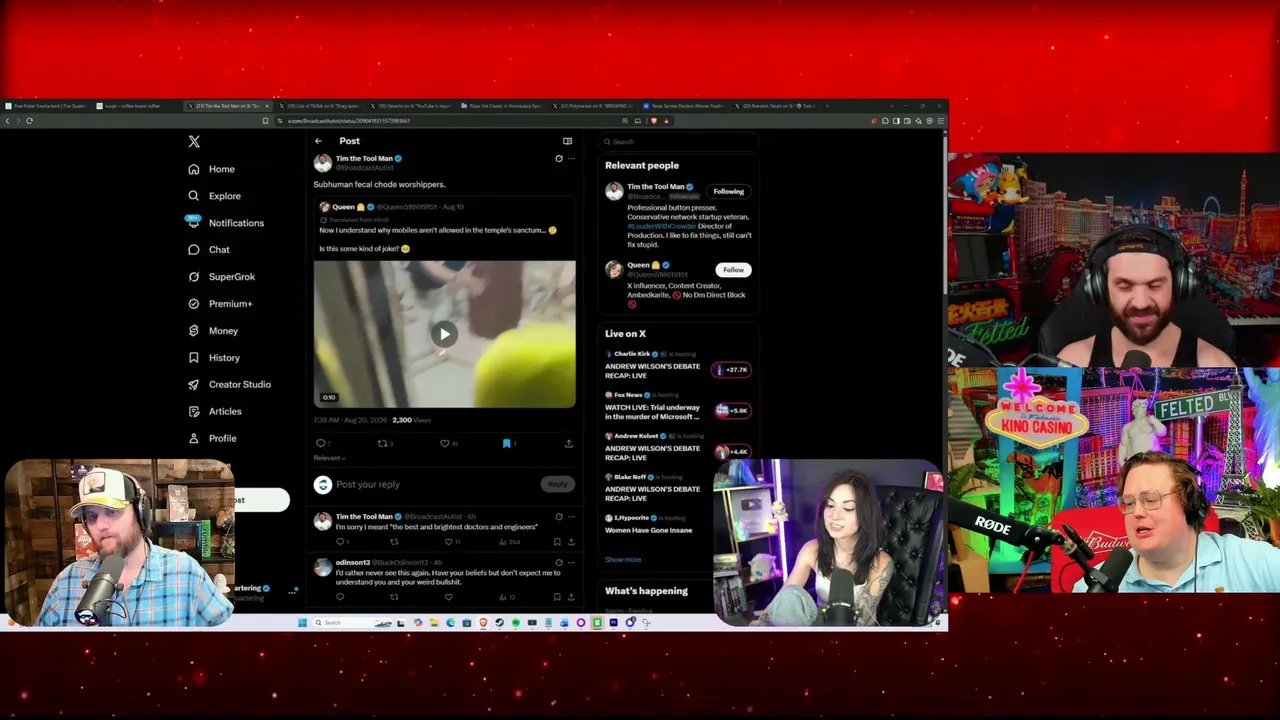Open more options on Tim's reply comment
Screen dimensions: 1280x720
click(x=571, y=517)
